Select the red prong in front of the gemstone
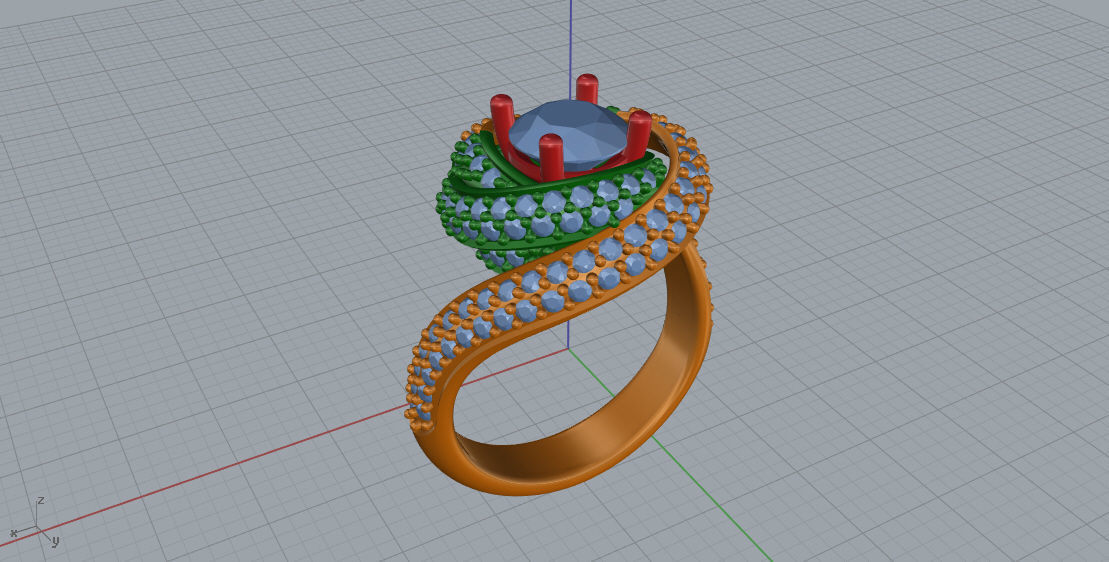 550,157
